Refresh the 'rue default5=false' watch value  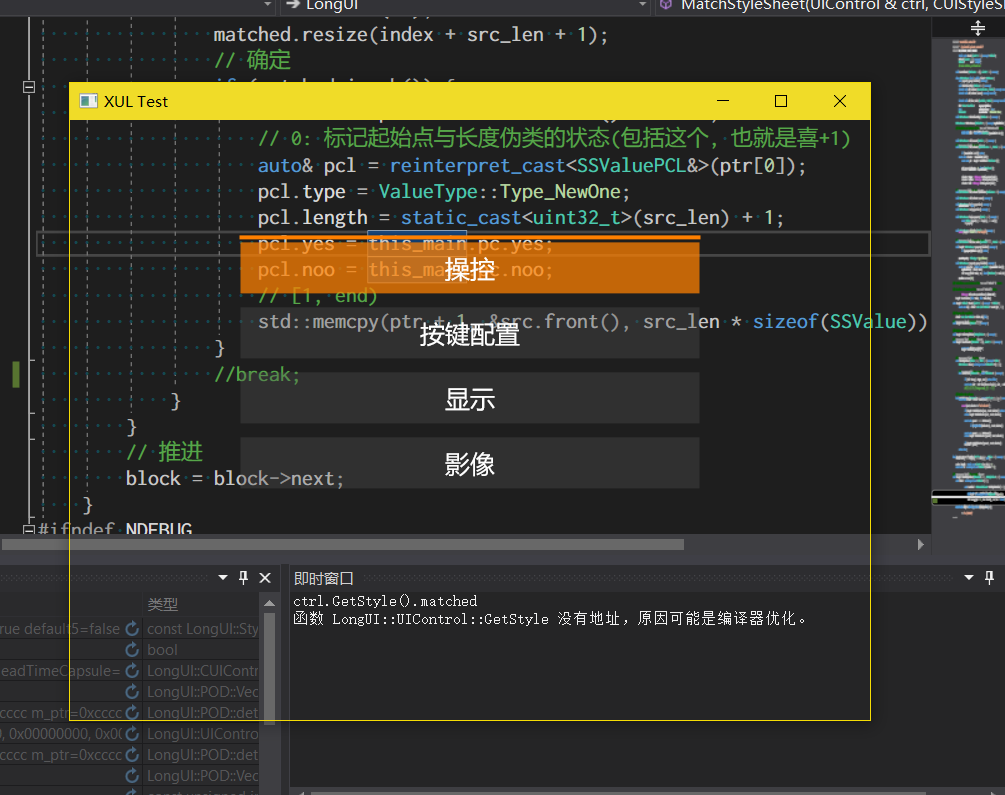coord(132,629)
